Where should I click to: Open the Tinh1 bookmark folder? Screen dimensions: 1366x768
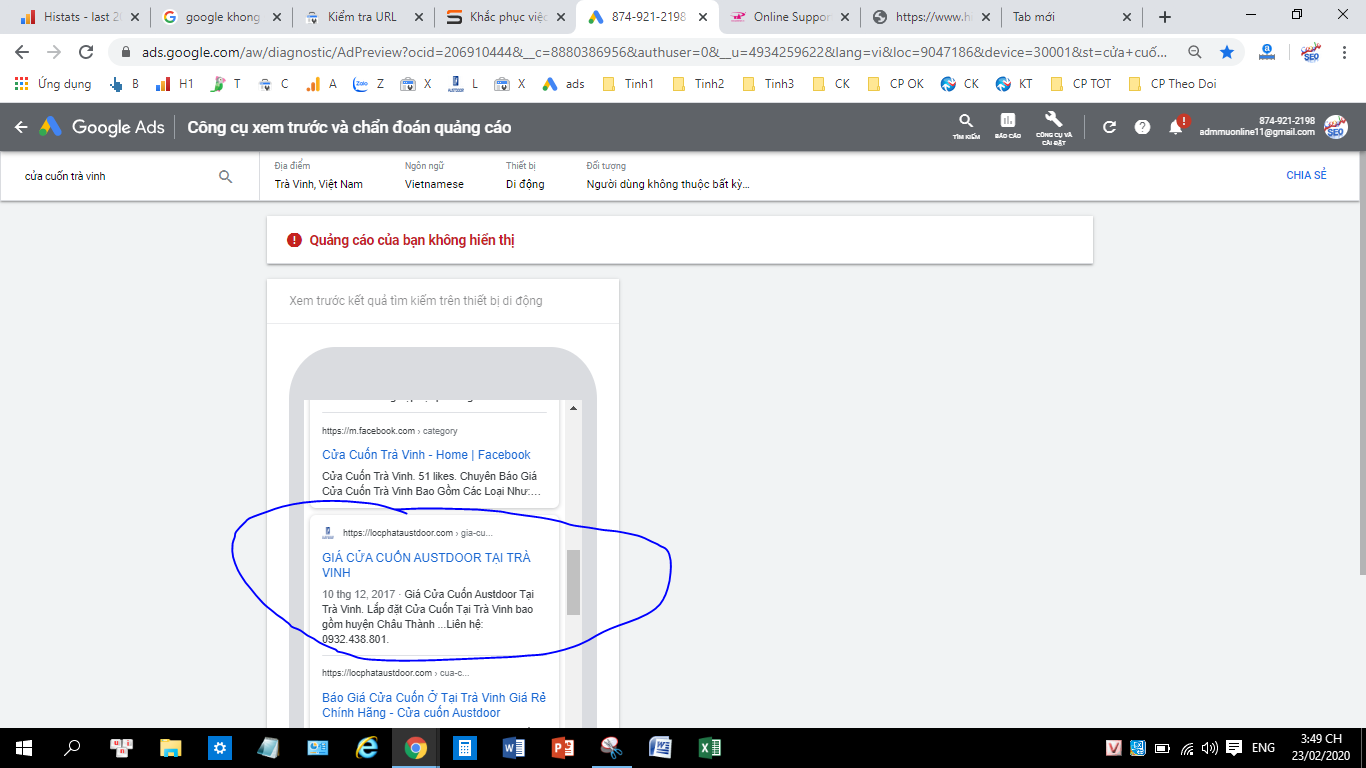pos(629,84)
